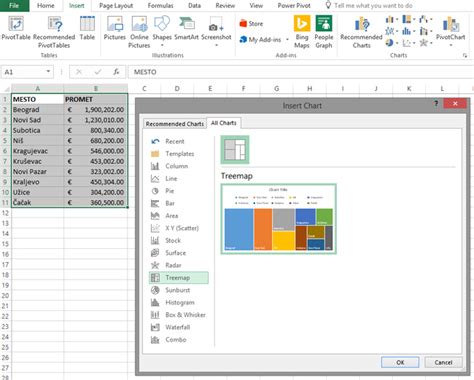Switch to the Page Layout tab
Viewport: 474px width, 380px height.
coord(116,6)
